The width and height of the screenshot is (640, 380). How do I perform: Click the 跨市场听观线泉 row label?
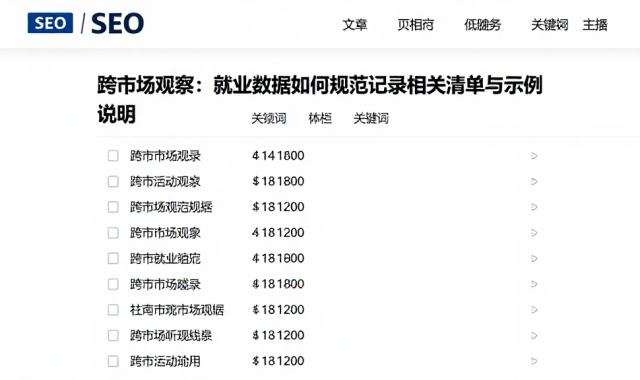(171, 336)
